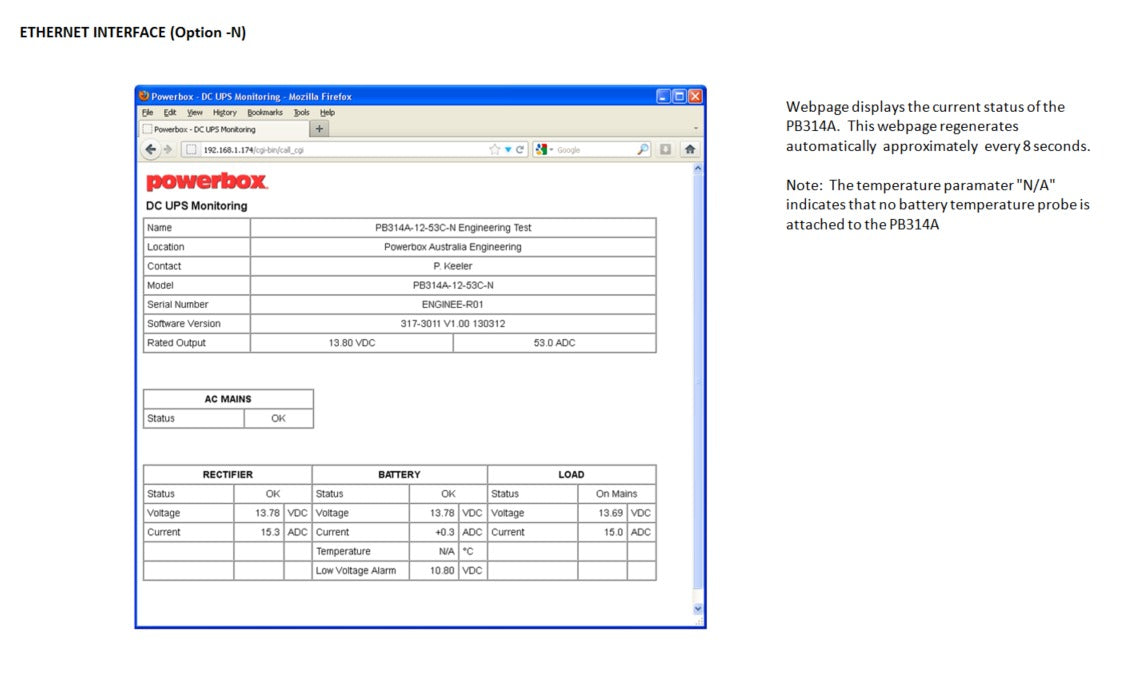Click the browser back arrow button
Screen dimensions: 1126x689
click(151, 149)
